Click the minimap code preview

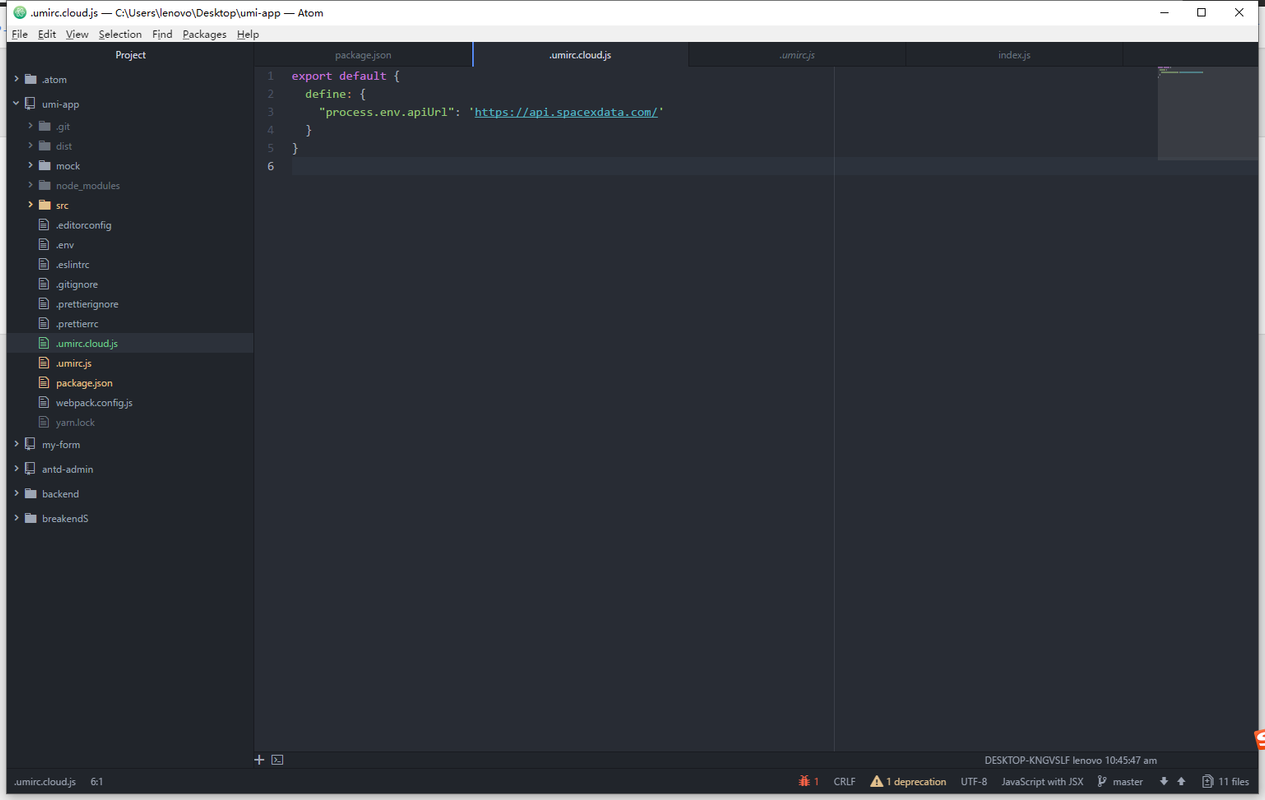pyautogui.click(x=1207, y=113)
